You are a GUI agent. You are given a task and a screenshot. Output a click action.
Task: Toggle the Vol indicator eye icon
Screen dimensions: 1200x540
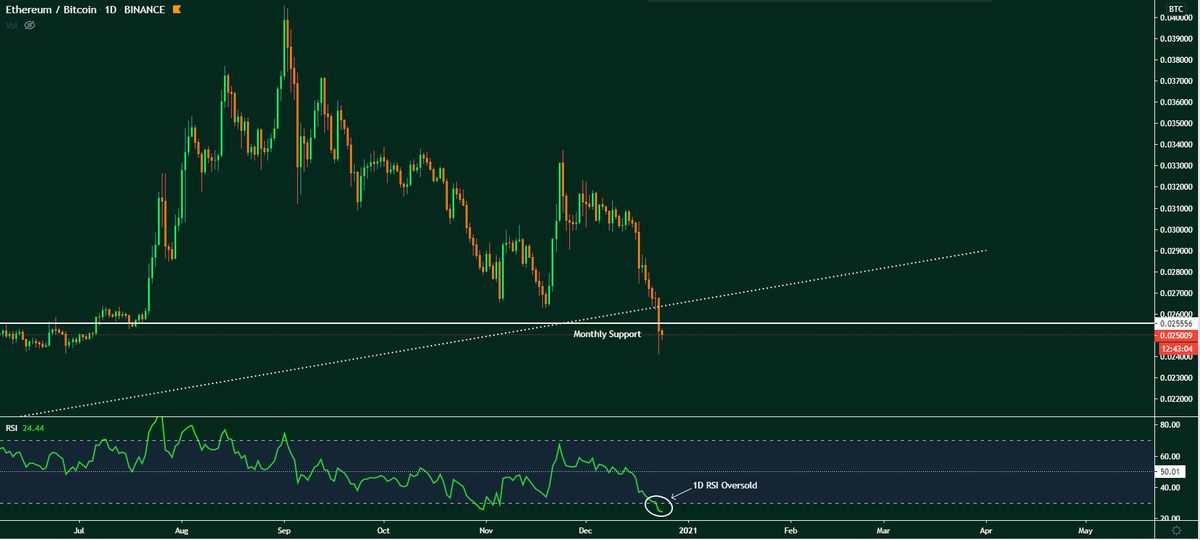pos(29,24)
